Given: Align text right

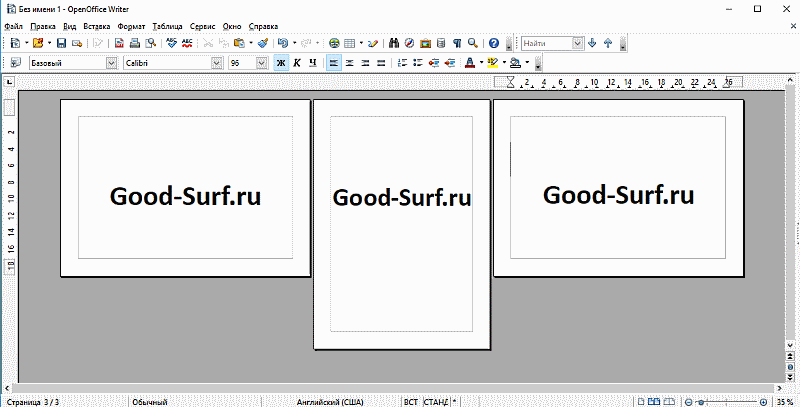Looking at the screenshot, I should pos(365,63).
